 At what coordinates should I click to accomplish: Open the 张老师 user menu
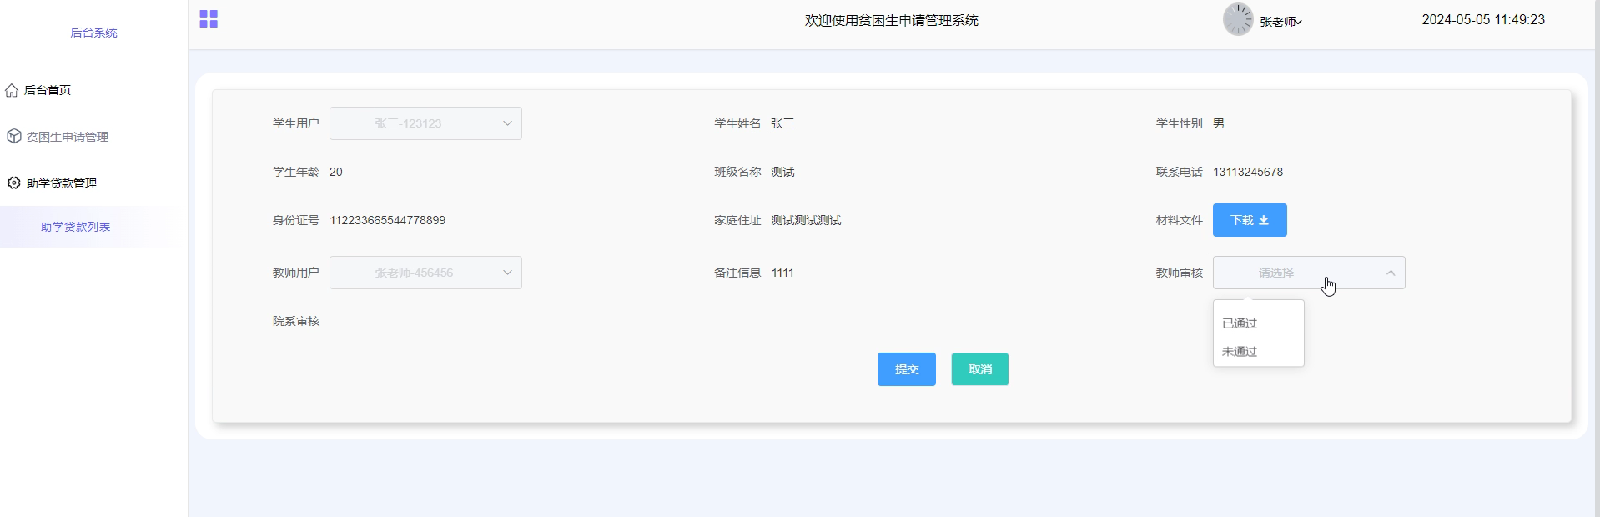click(1280, 21)
